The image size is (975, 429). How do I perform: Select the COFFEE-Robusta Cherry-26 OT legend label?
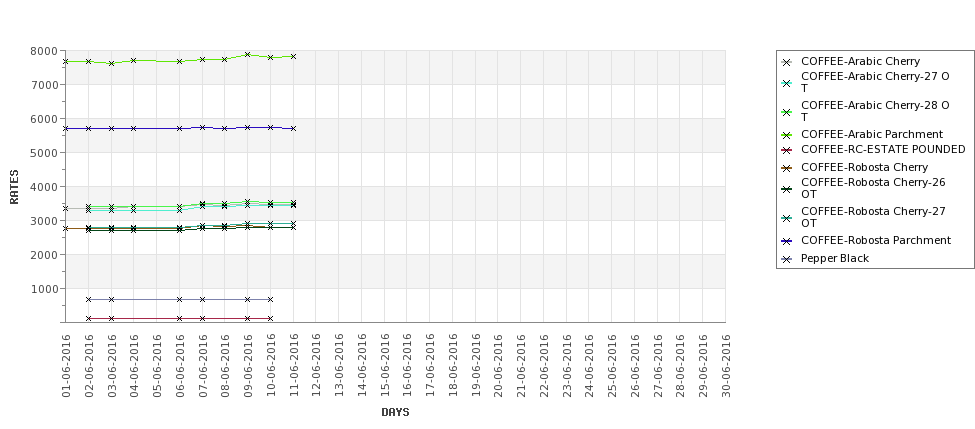(873, 188)
